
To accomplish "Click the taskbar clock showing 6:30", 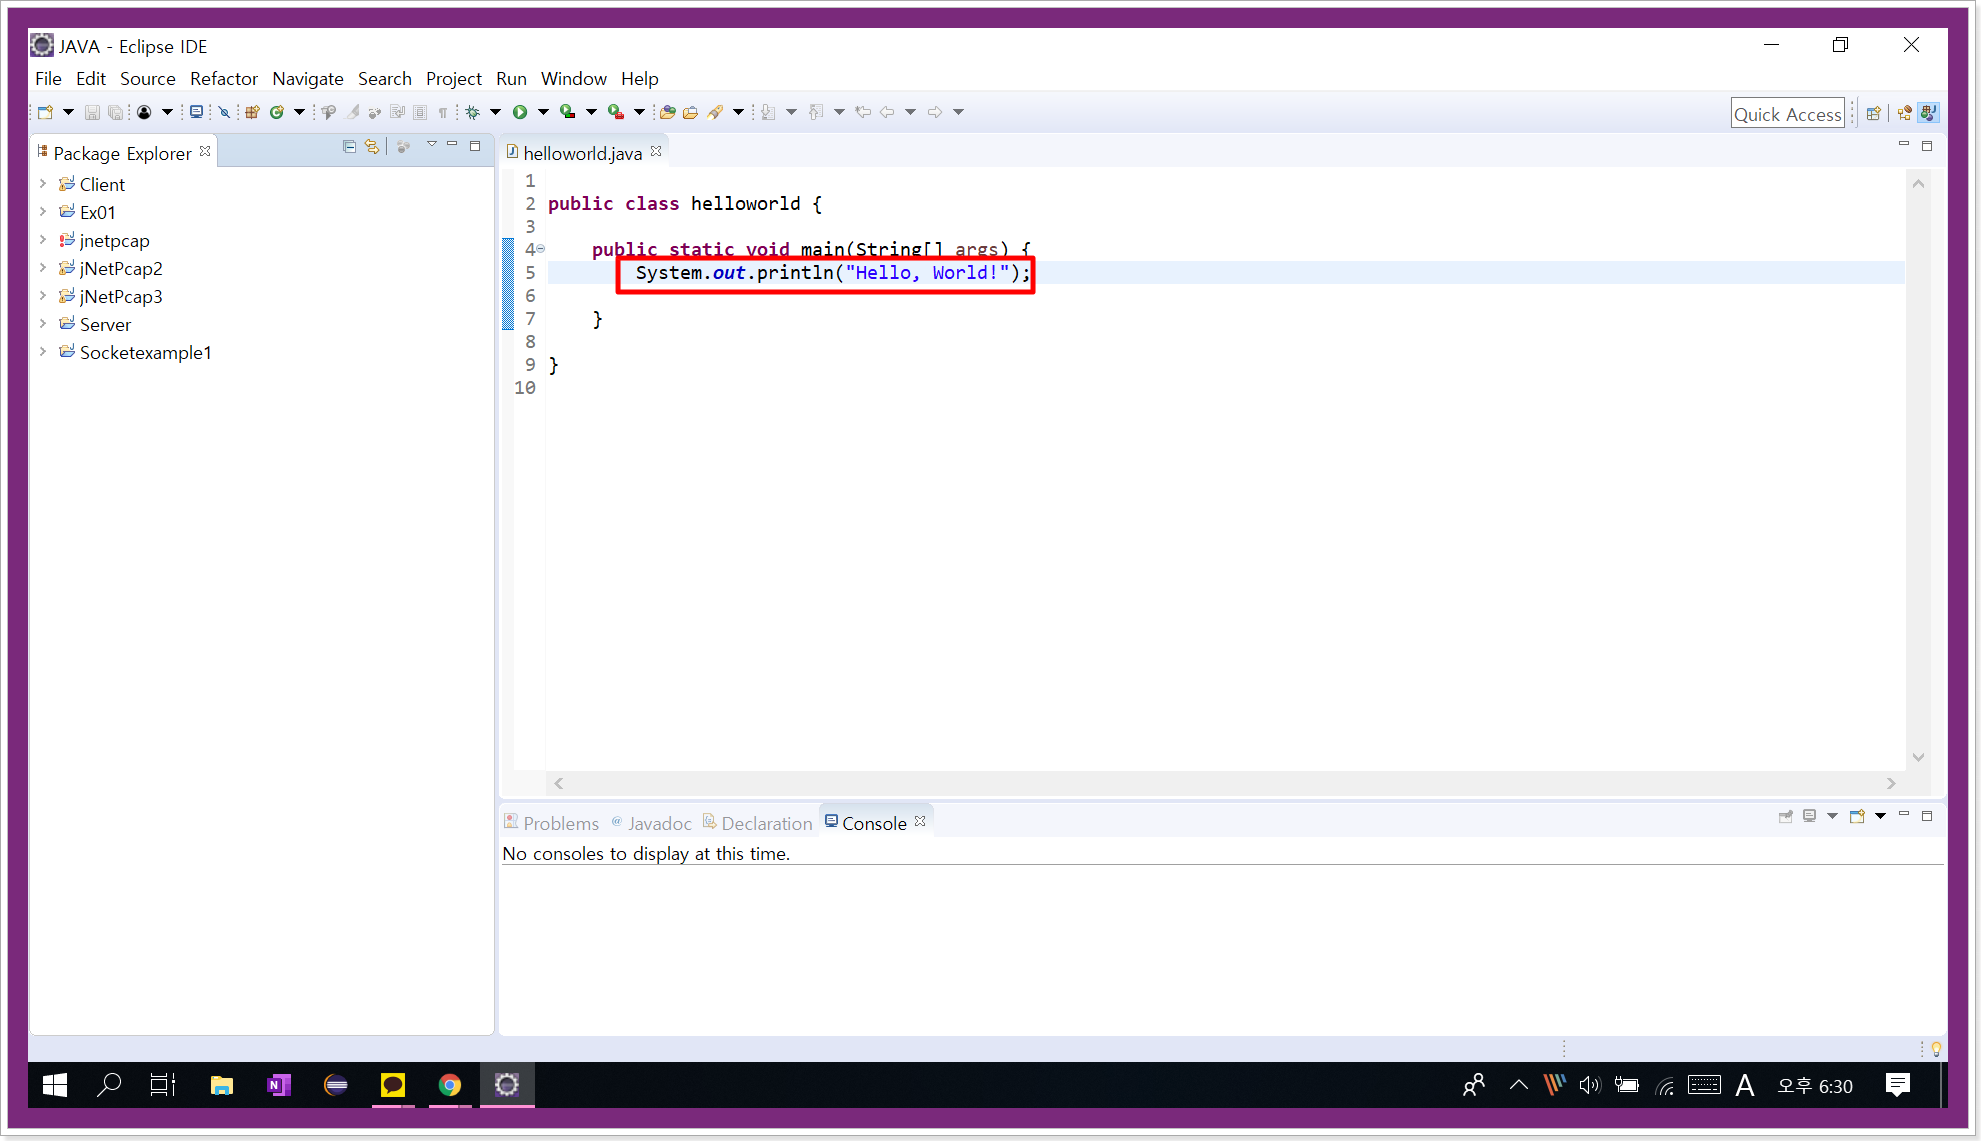I will click(1815, 1086).
